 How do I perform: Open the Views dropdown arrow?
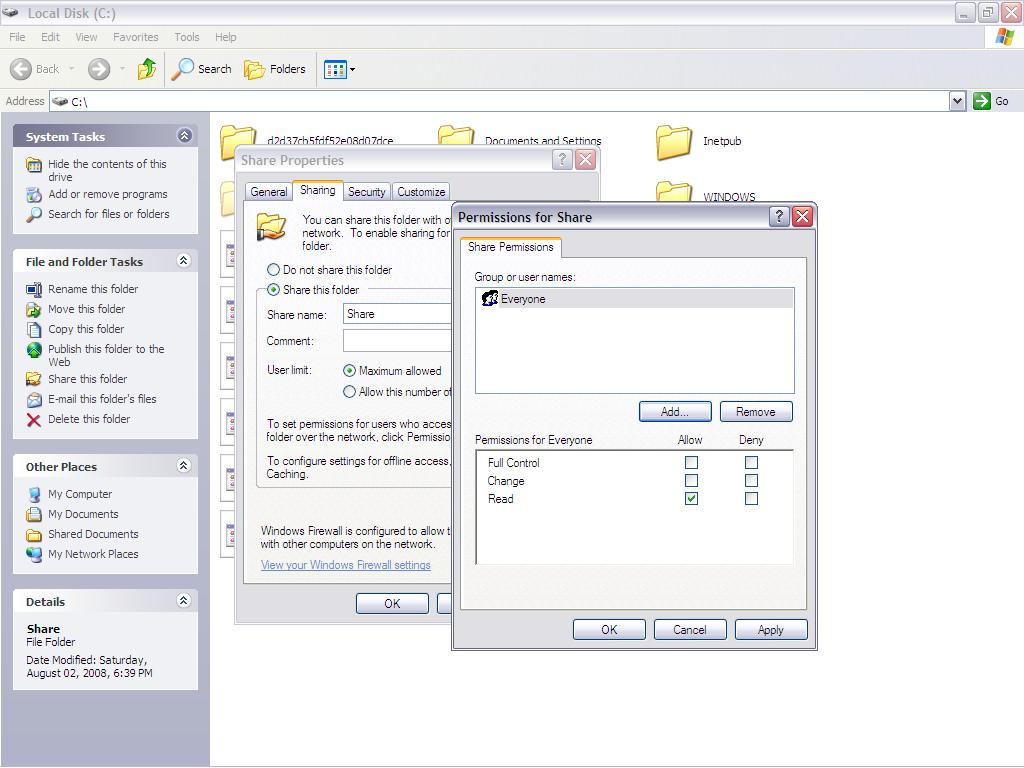click(x=353, y=69)
